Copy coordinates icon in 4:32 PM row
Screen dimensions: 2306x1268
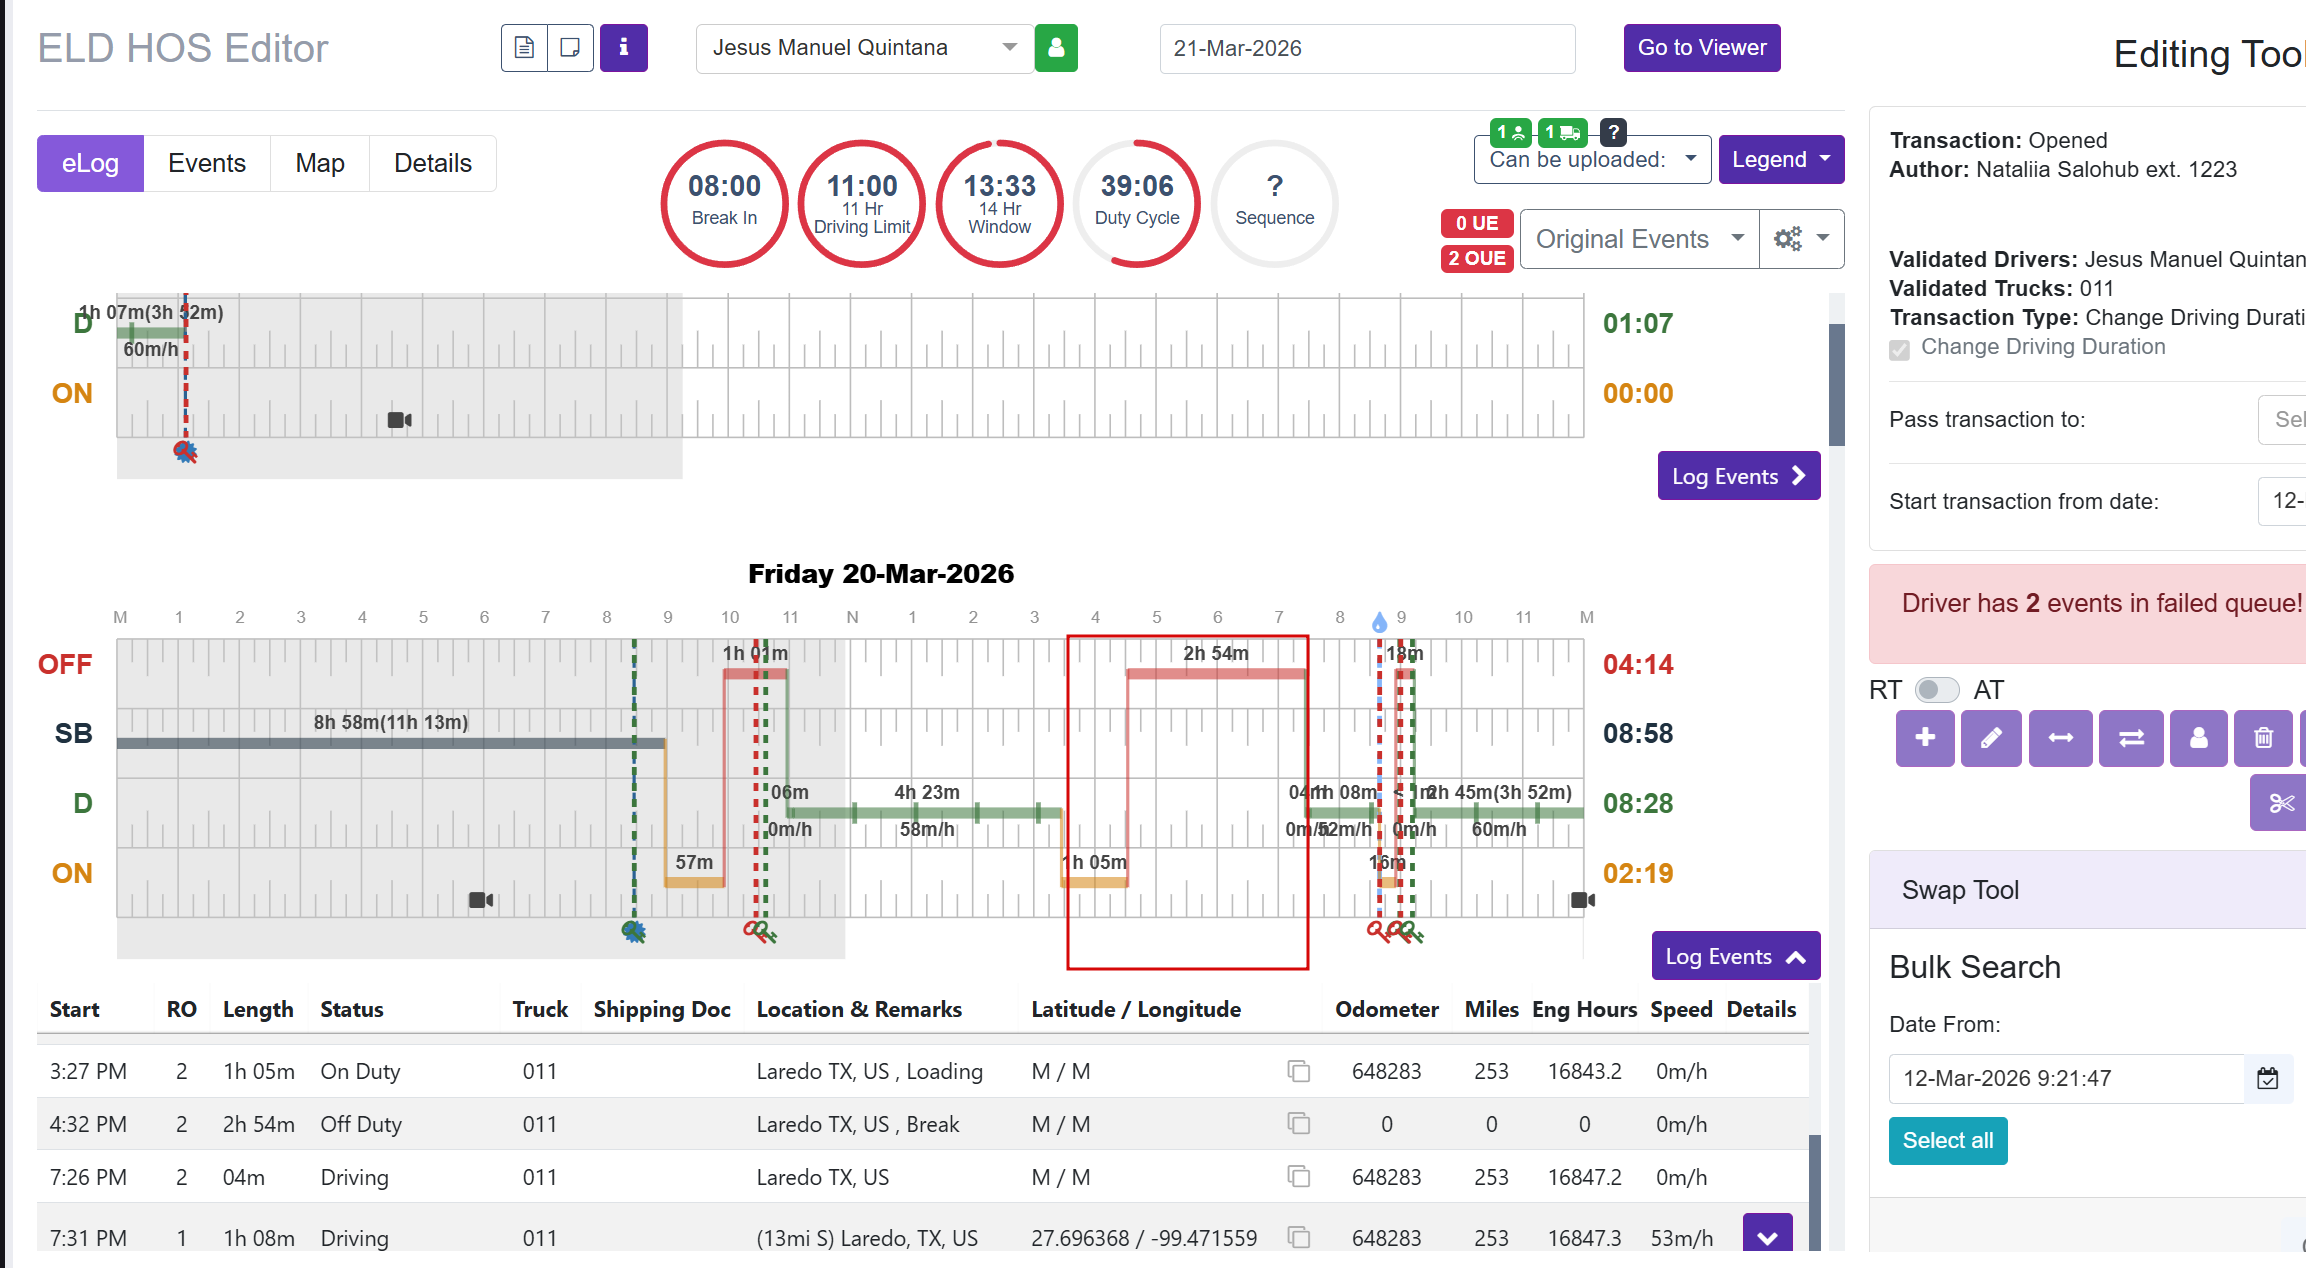[1298, 1124]
